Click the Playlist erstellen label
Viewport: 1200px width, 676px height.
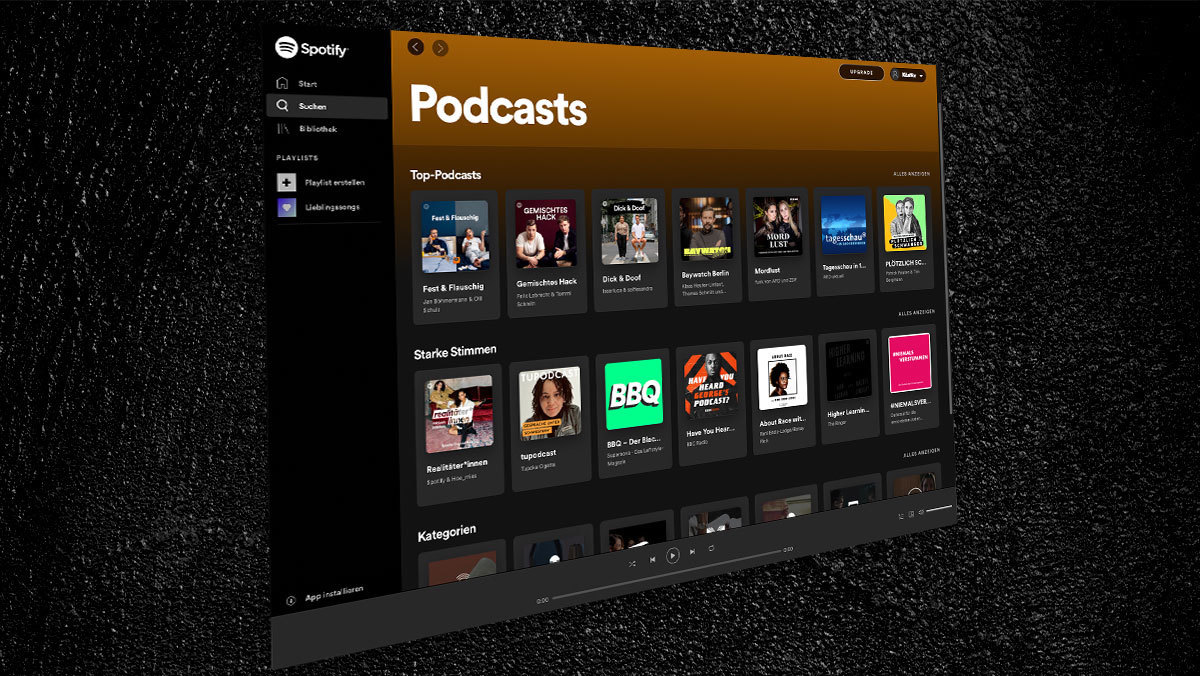pyautogui.click(x=335, y=183)
